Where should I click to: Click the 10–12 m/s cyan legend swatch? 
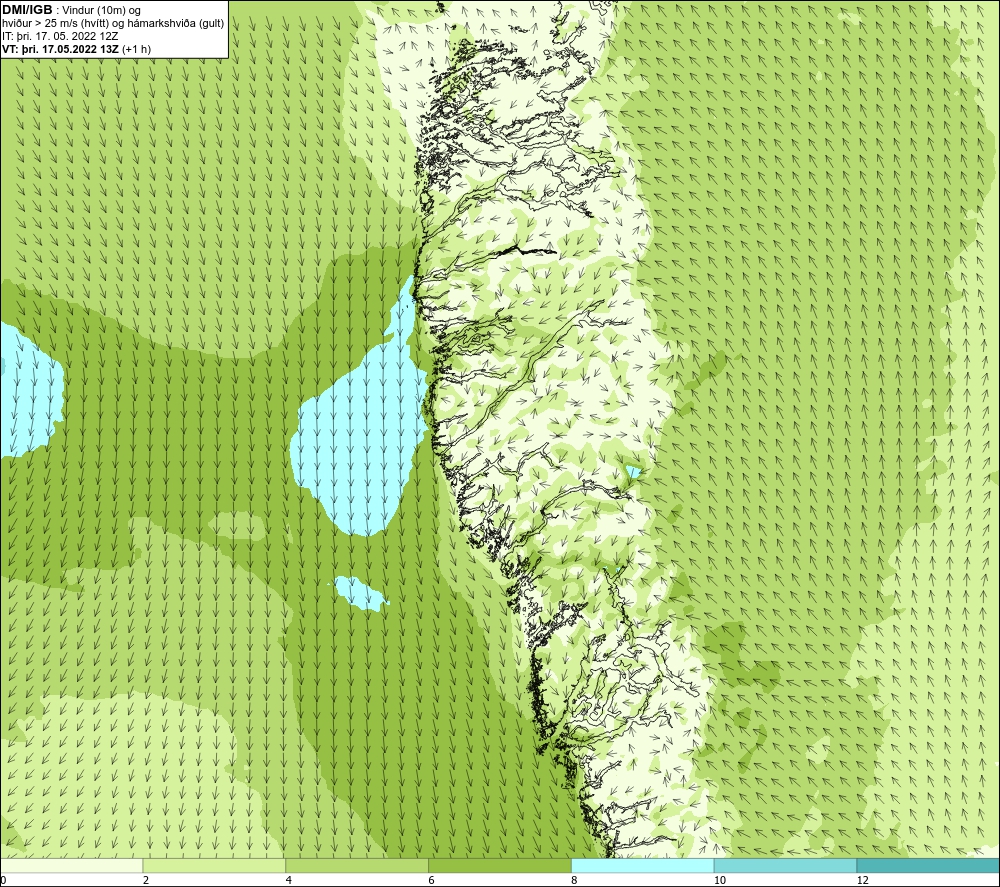(x=786, y=865)
